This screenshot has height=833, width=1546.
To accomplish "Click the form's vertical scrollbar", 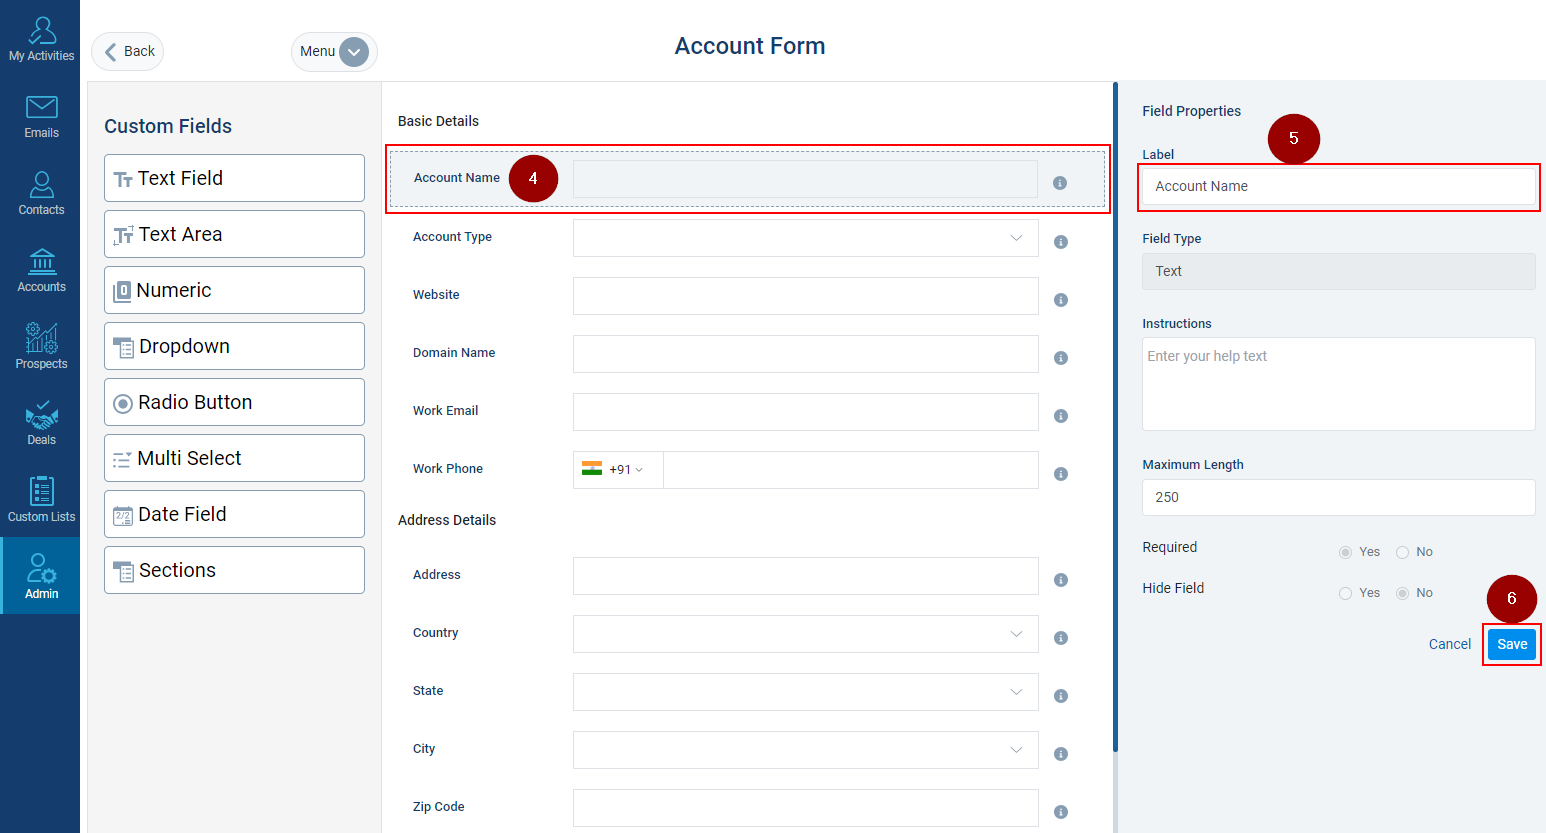I will [x=1115, y=416].
